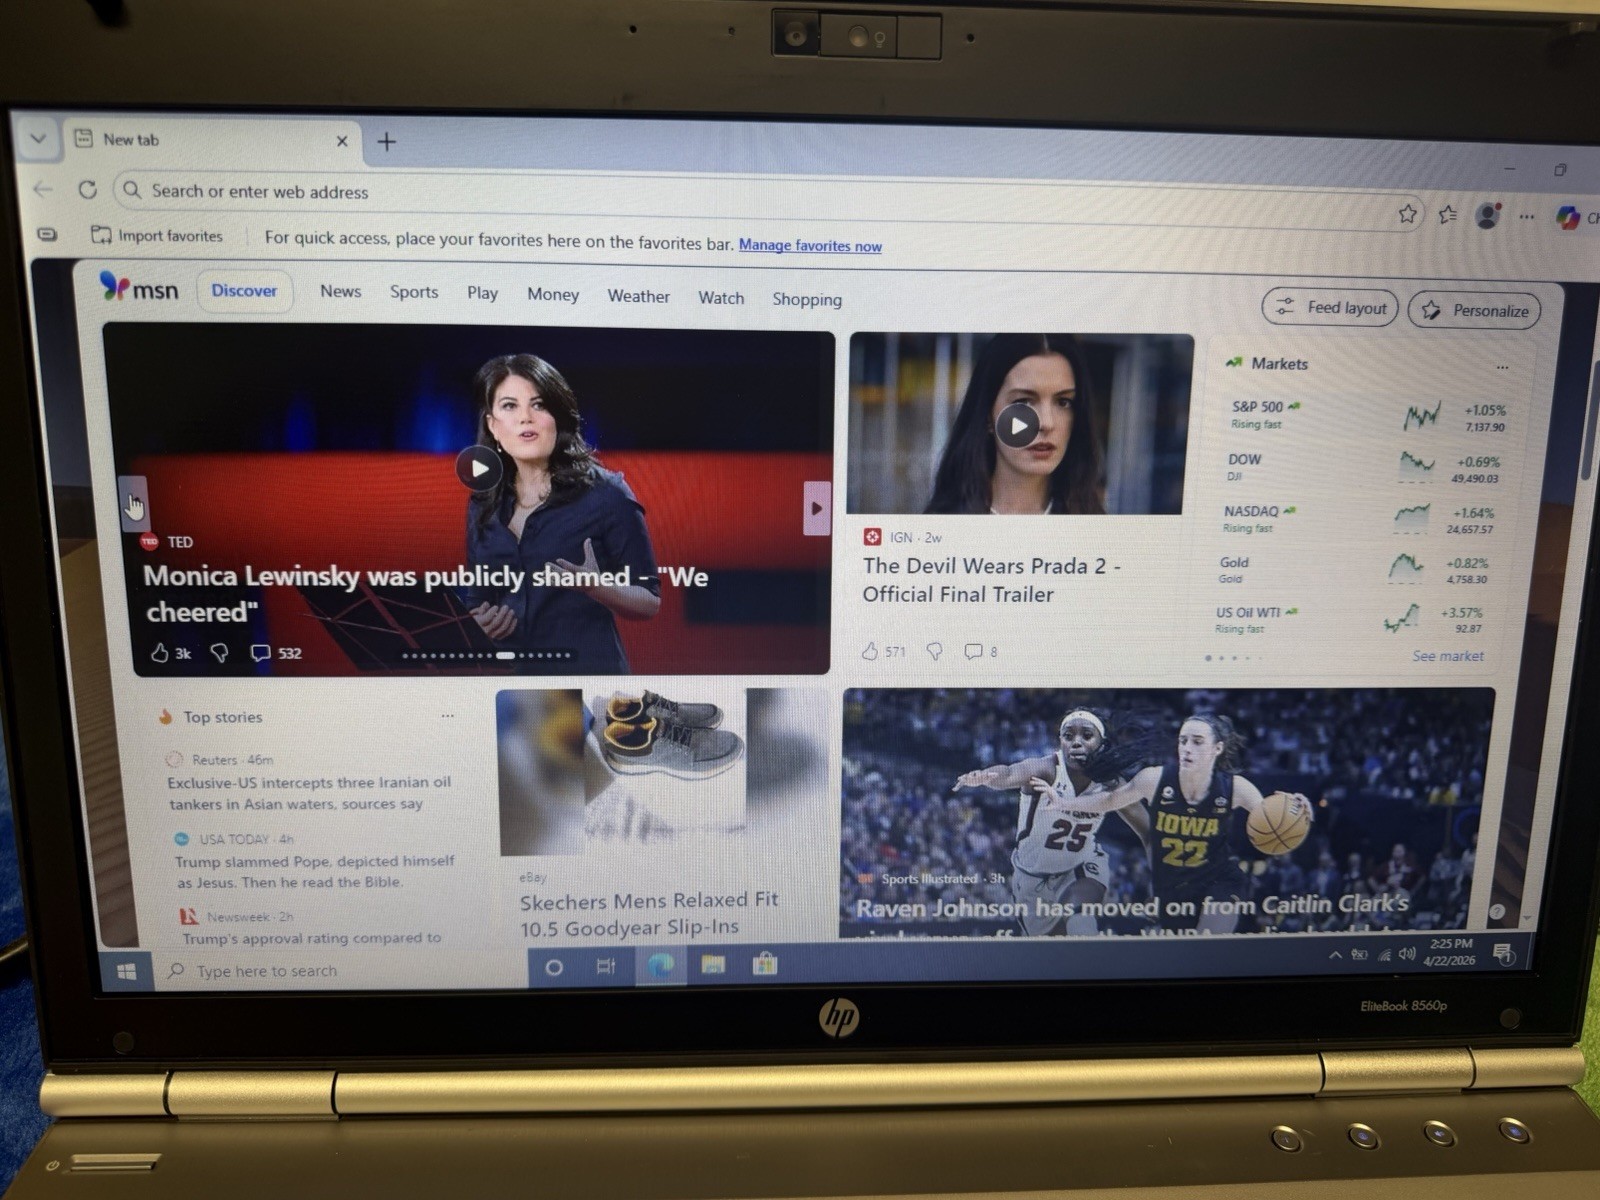
Task: Open Skechers Mens Relaxed Fit listing
Action: (x=648, y=914)
